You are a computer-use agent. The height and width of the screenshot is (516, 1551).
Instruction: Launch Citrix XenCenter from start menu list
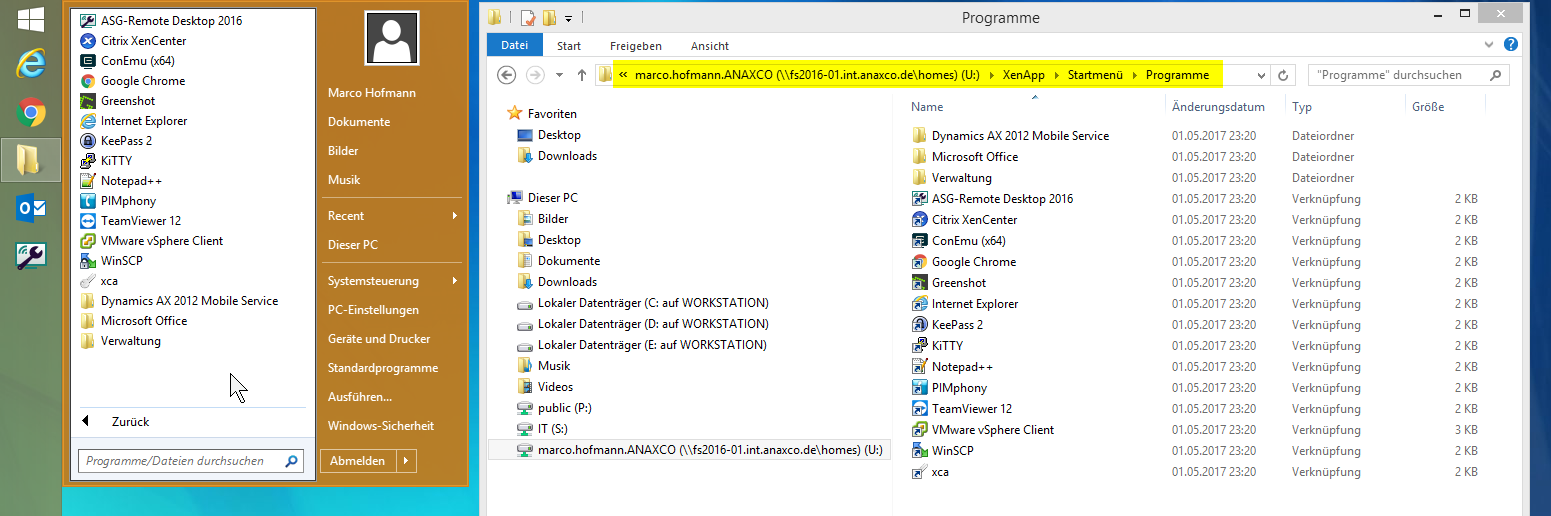133,41
